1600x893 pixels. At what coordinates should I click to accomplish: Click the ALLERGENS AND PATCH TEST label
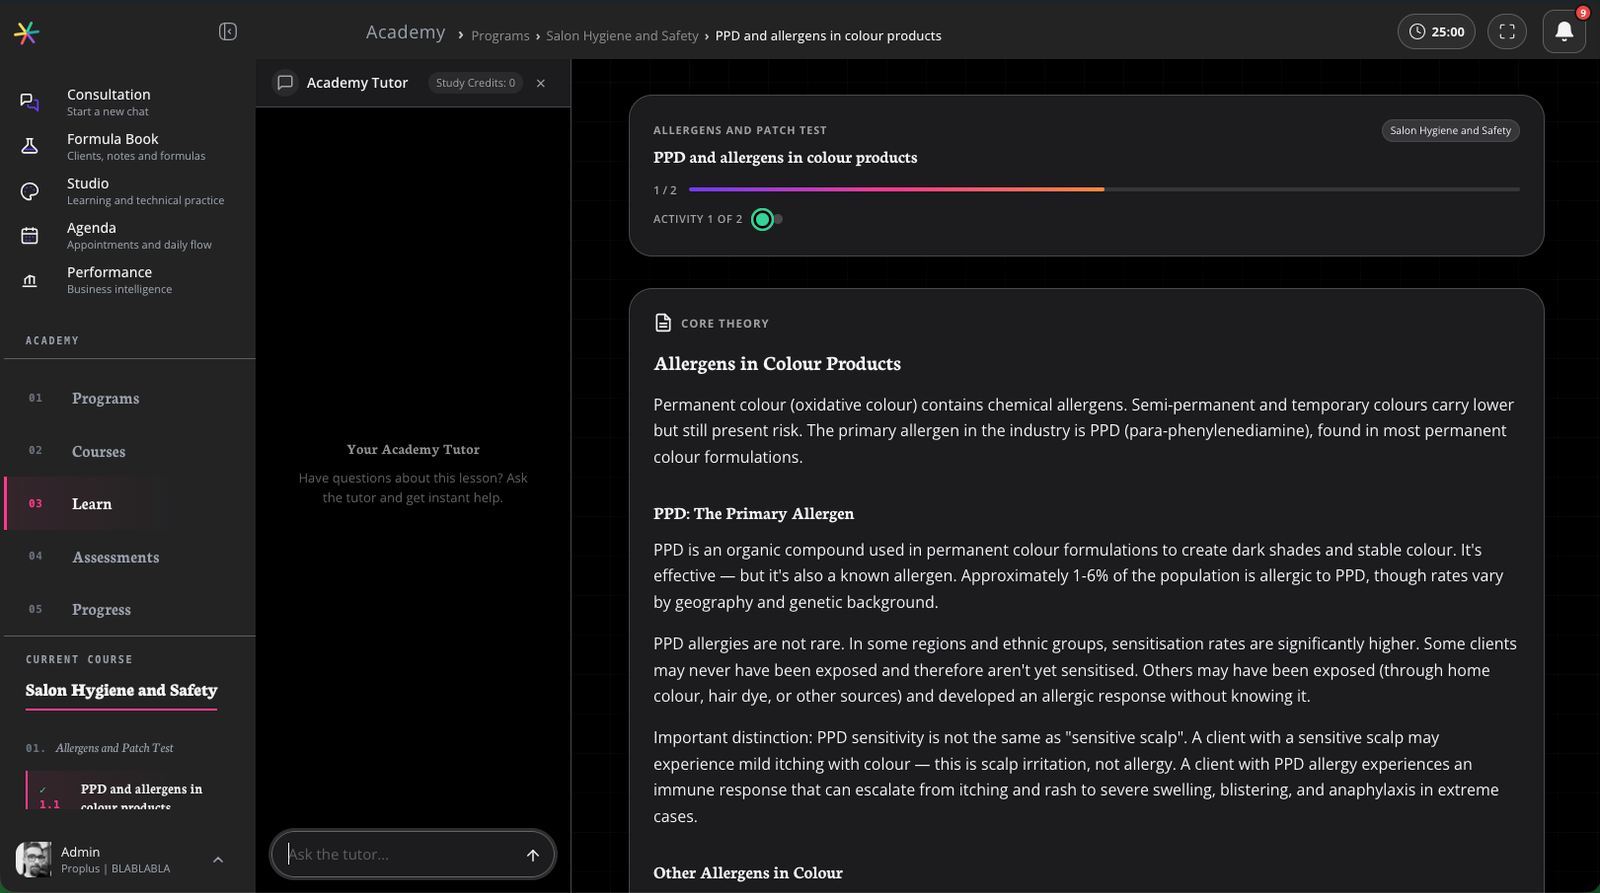(x=740, y=131)
